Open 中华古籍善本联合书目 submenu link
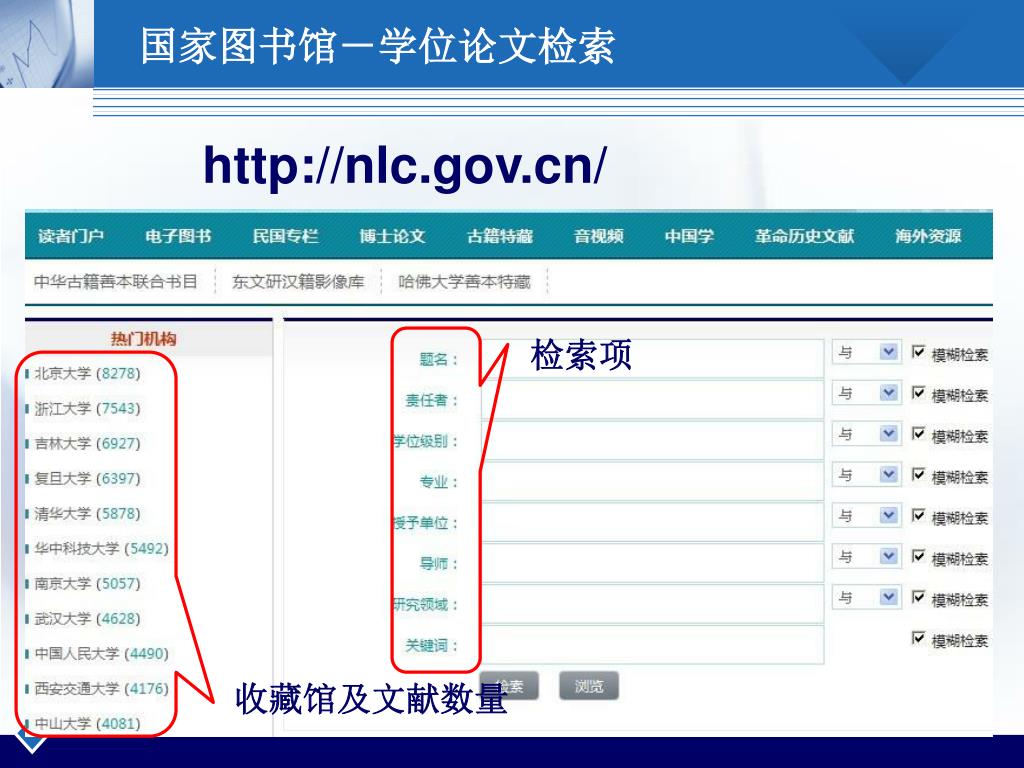This screenshot has height=768, width=1024. coord(116,281)
